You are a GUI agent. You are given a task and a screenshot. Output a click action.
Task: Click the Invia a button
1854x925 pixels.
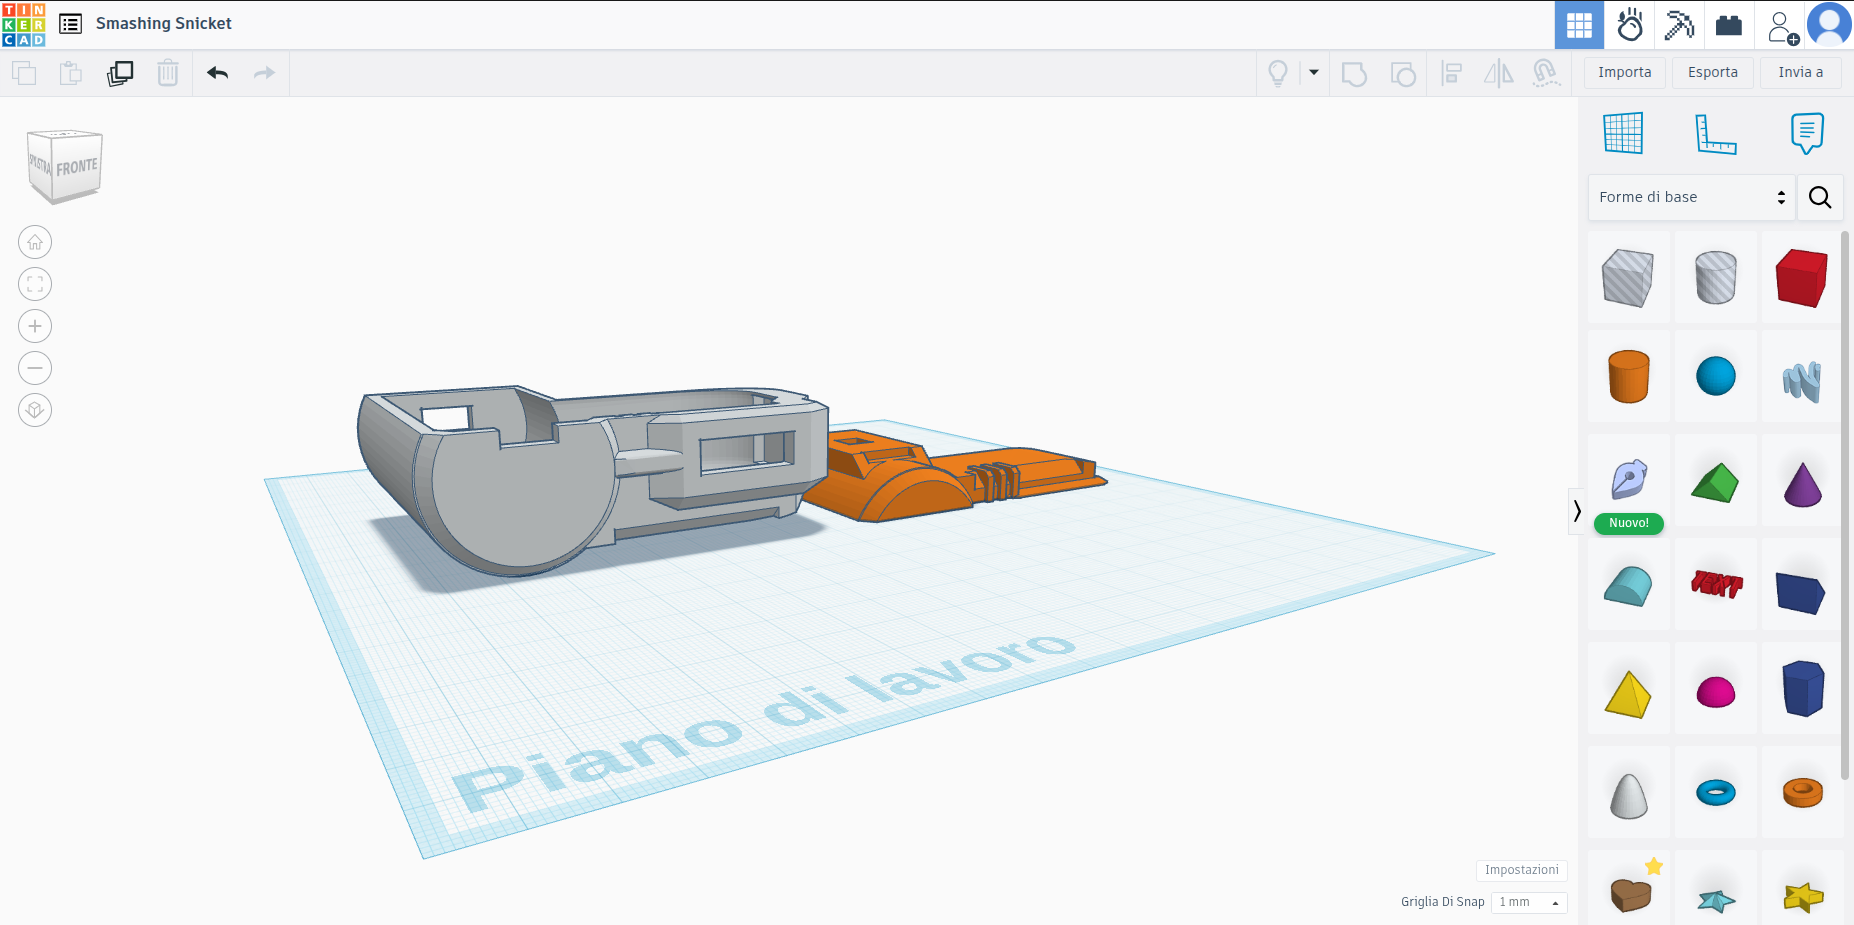[x=1801, y=73]
